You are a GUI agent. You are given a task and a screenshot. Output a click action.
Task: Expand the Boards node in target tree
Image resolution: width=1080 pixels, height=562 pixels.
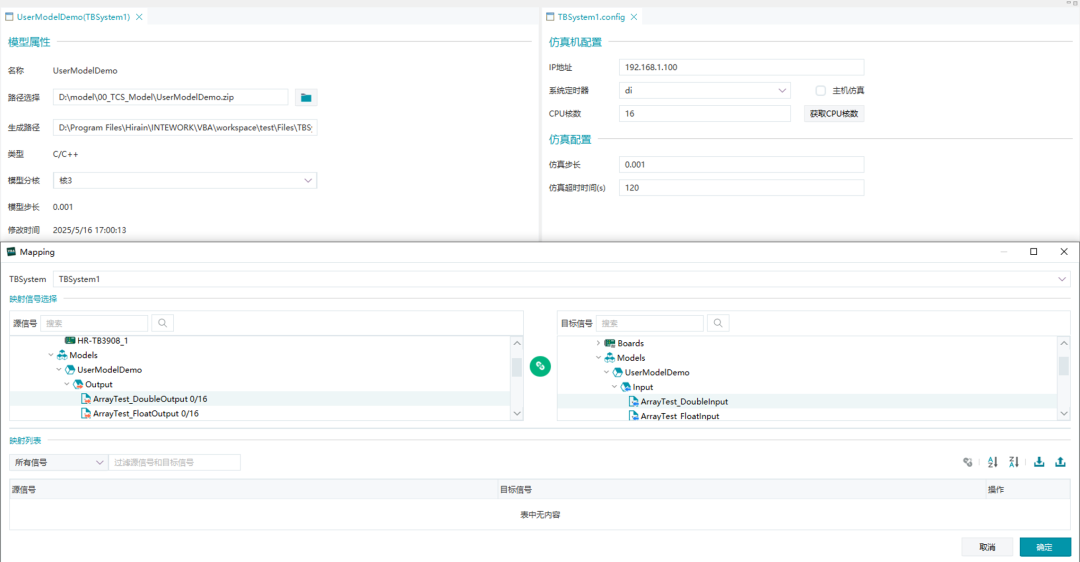598,343
